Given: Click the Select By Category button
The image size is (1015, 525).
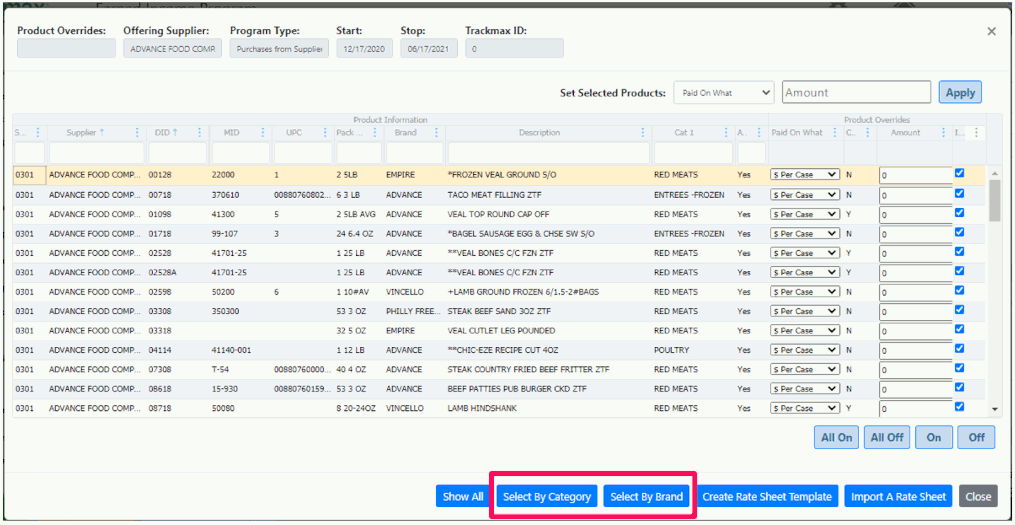Looking at the screenshot, I should 547,497.
